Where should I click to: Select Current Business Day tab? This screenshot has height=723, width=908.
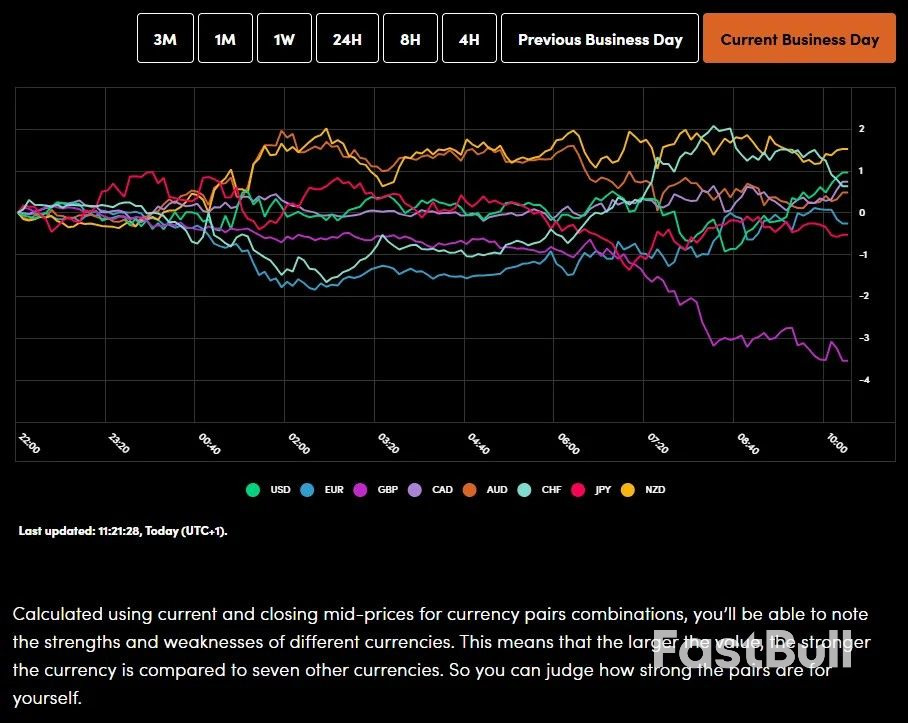[799, 38]
